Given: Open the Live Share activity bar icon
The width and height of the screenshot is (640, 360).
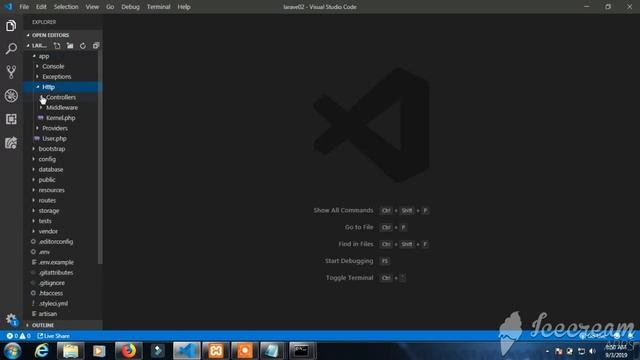Looking at the screenshot, I should pos(11,143).
